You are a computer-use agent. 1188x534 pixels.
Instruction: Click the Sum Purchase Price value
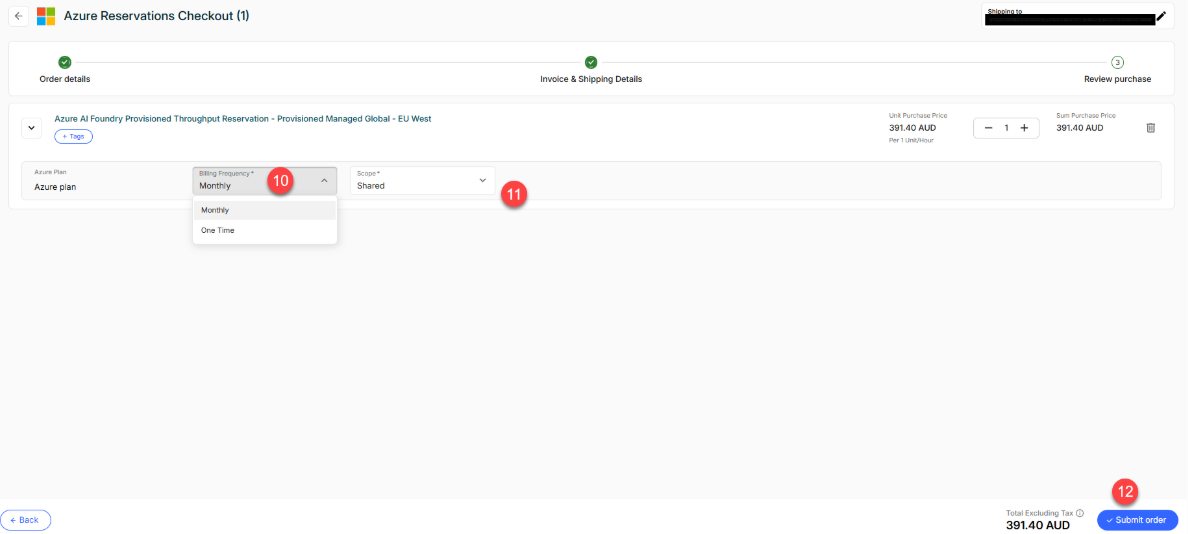click(x=1080, y=128)
